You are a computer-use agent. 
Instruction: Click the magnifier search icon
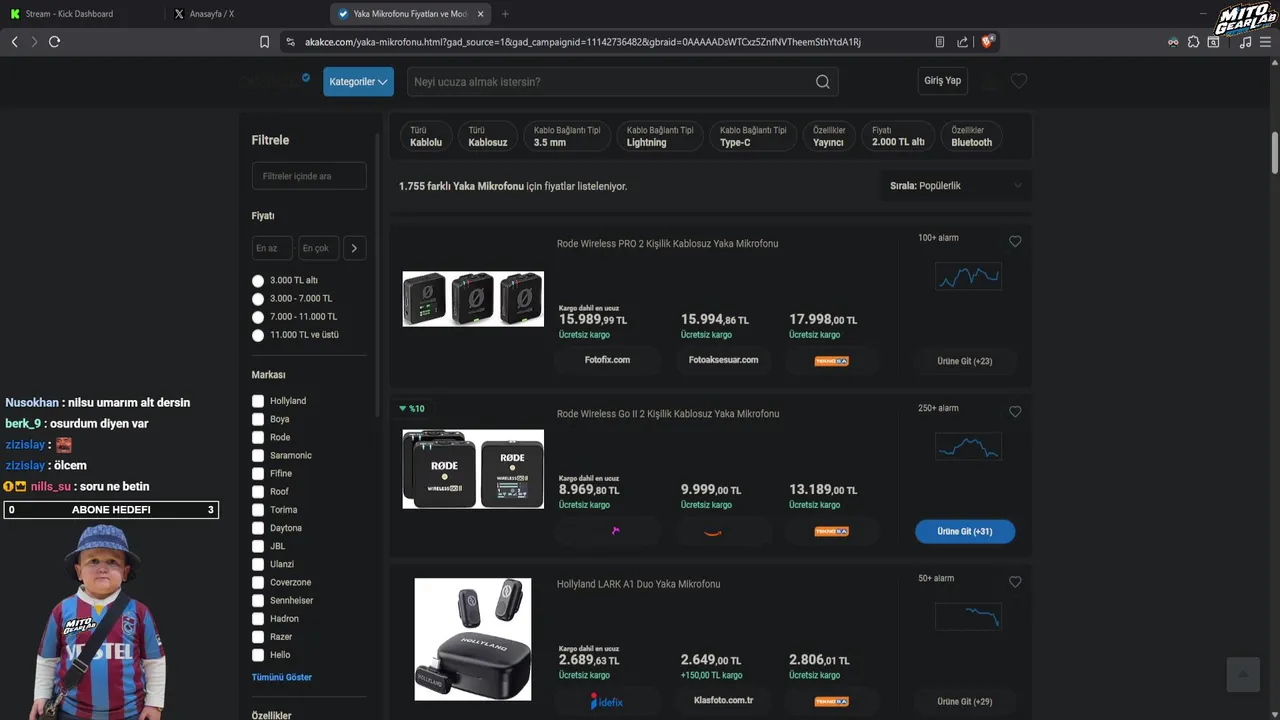823,82
